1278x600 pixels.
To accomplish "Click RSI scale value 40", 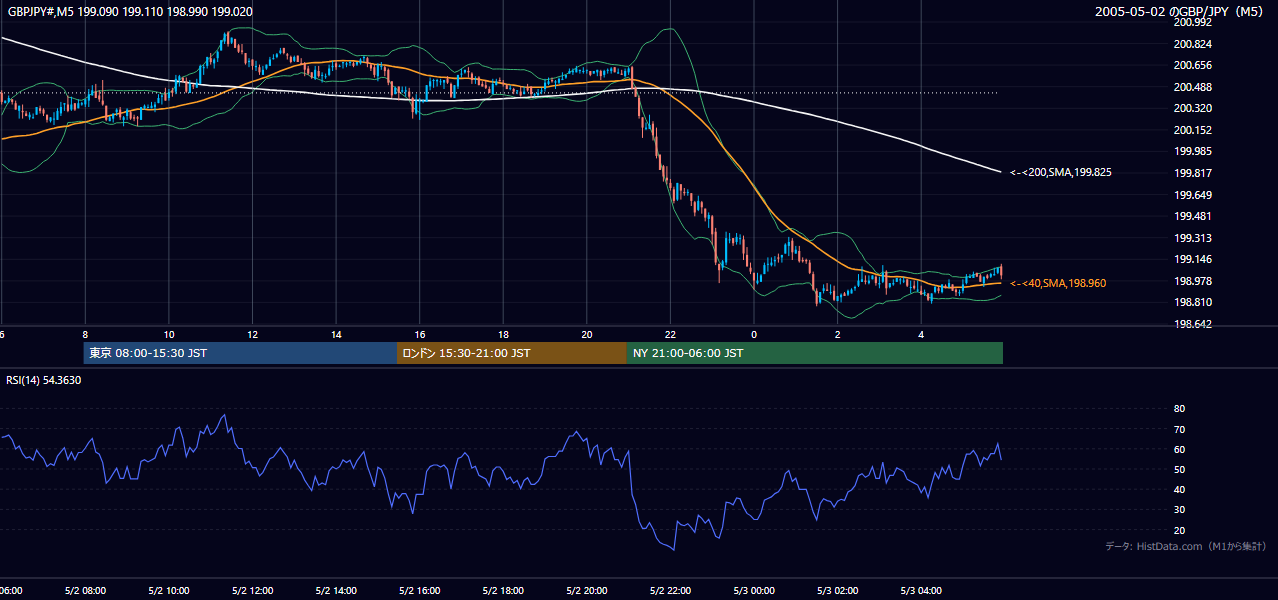I will (x=1179, y=490).
